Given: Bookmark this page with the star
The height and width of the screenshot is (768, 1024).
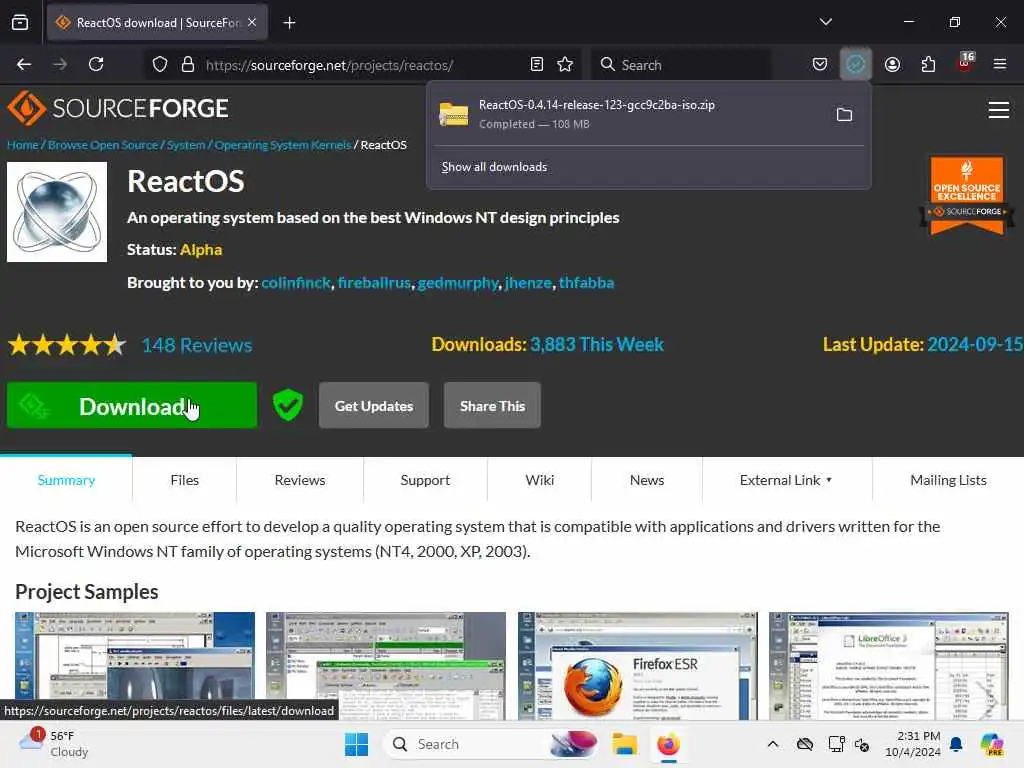Looking at the screenshot, I should click(565, 64).
